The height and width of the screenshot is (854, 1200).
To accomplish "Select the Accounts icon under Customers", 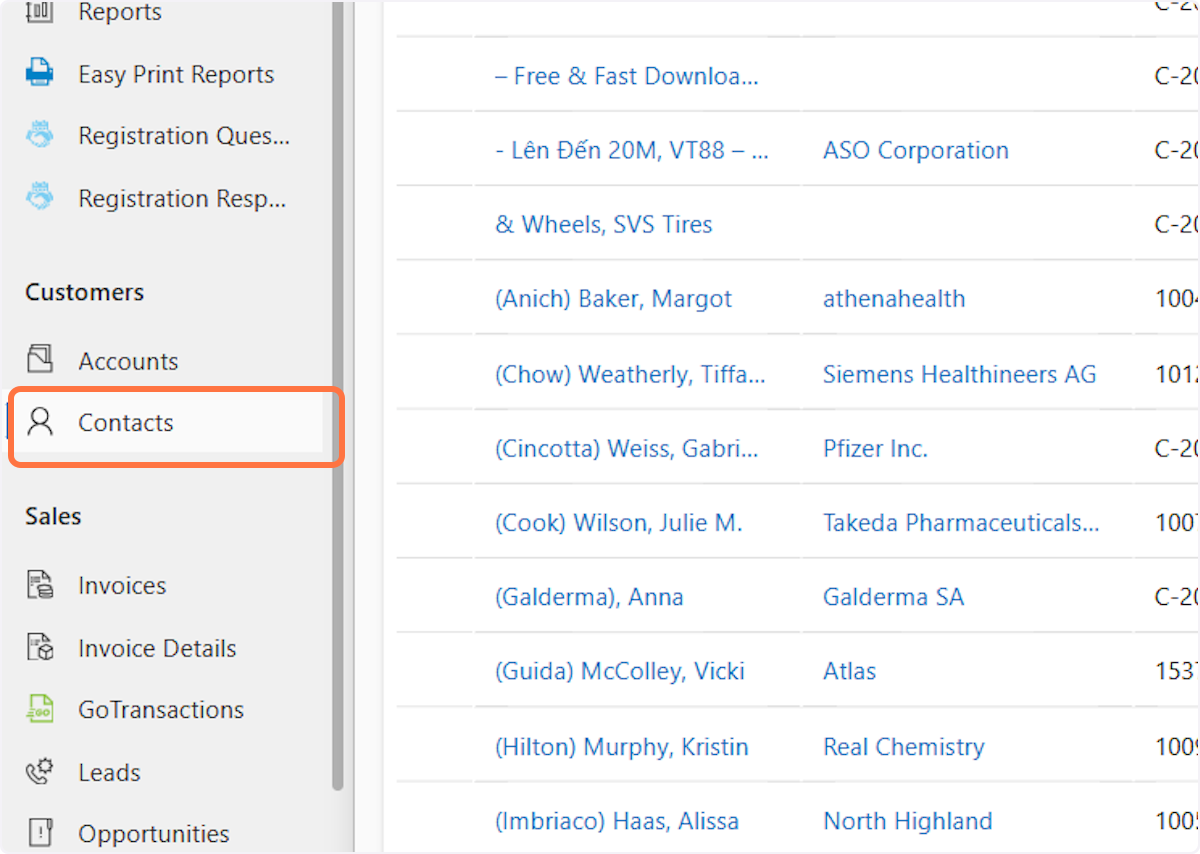I will [40, 360].
